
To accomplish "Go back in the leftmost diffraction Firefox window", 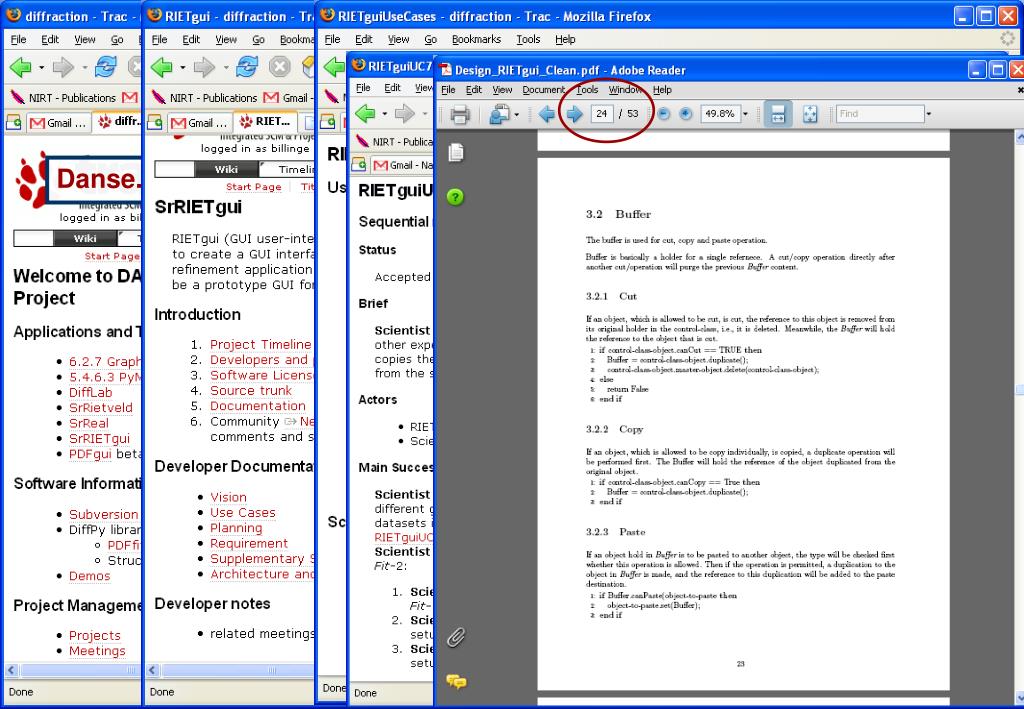I will 20,67.
